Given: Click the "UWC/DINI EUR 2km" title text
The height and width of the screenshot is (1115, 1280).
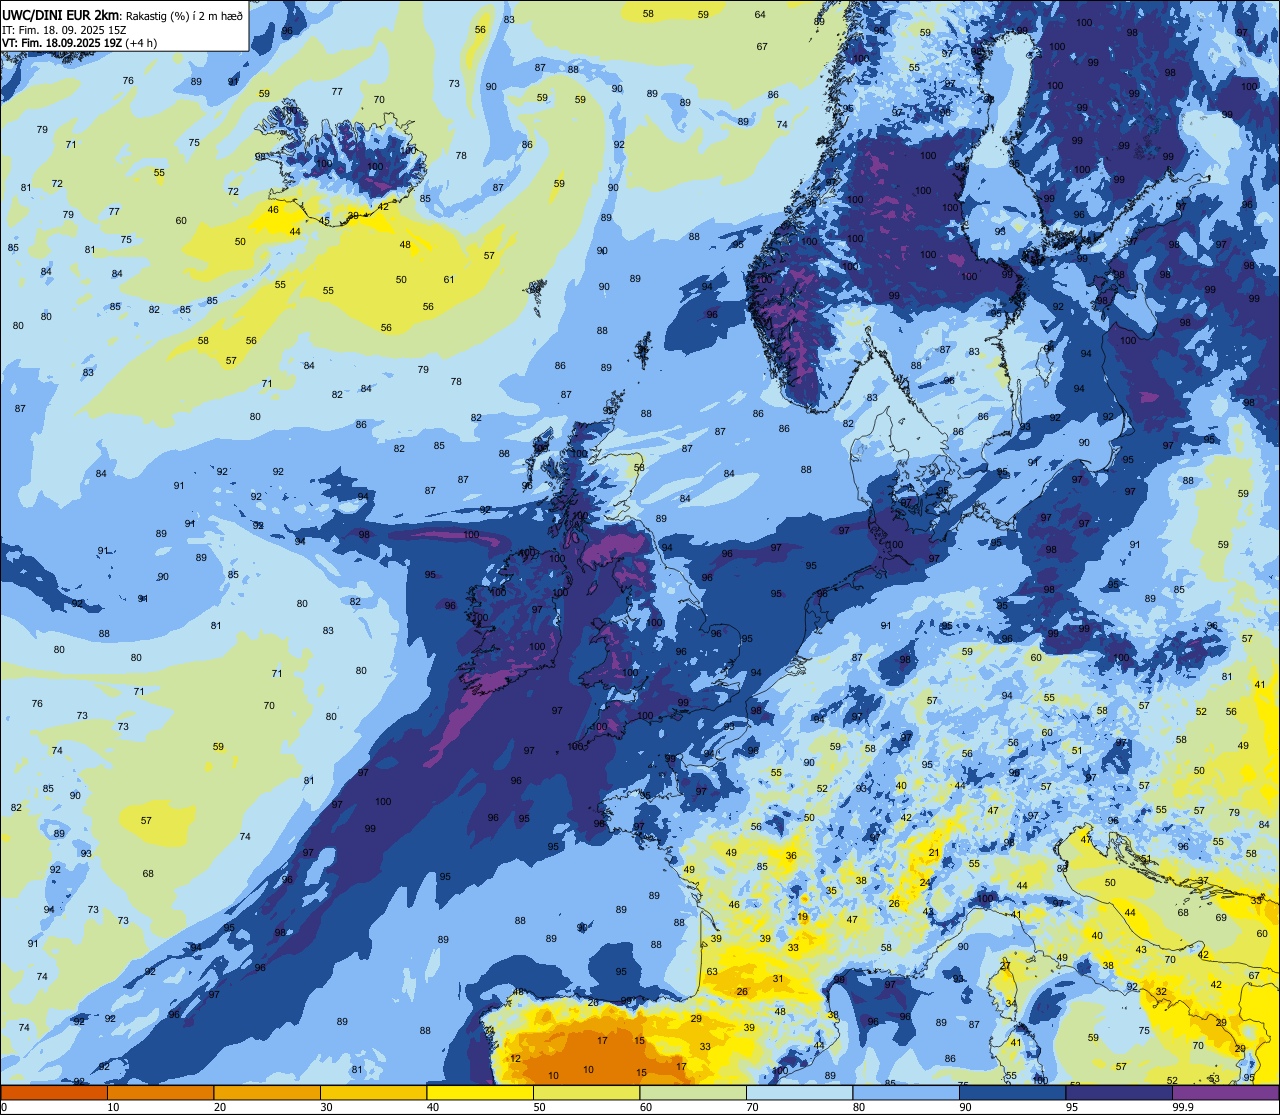Looking at the screenshot, I should click(61, 14).
